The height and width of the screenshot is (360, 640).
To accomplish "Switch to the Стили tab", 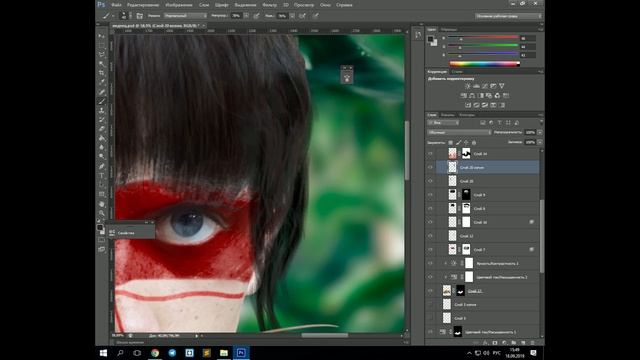I will (x=457, y=71).
